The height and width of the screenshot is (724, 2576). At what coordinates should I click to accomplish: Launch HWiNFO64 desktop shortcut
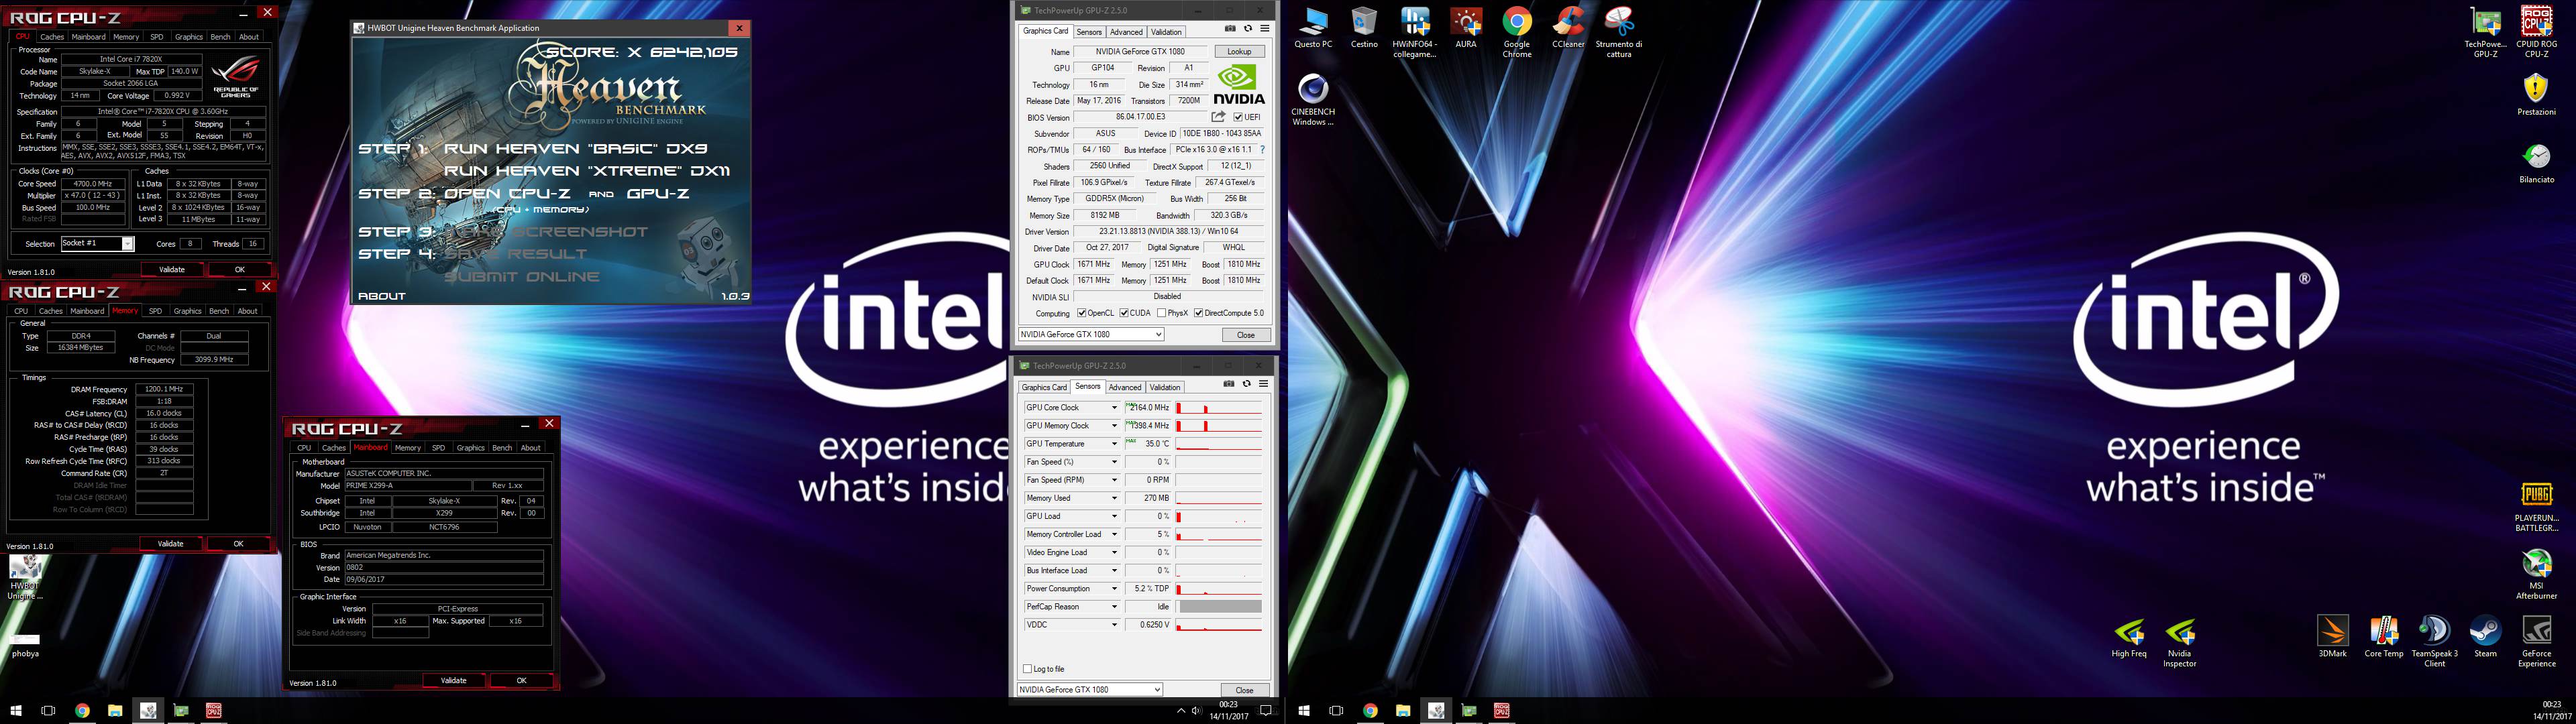[1415, 32]
